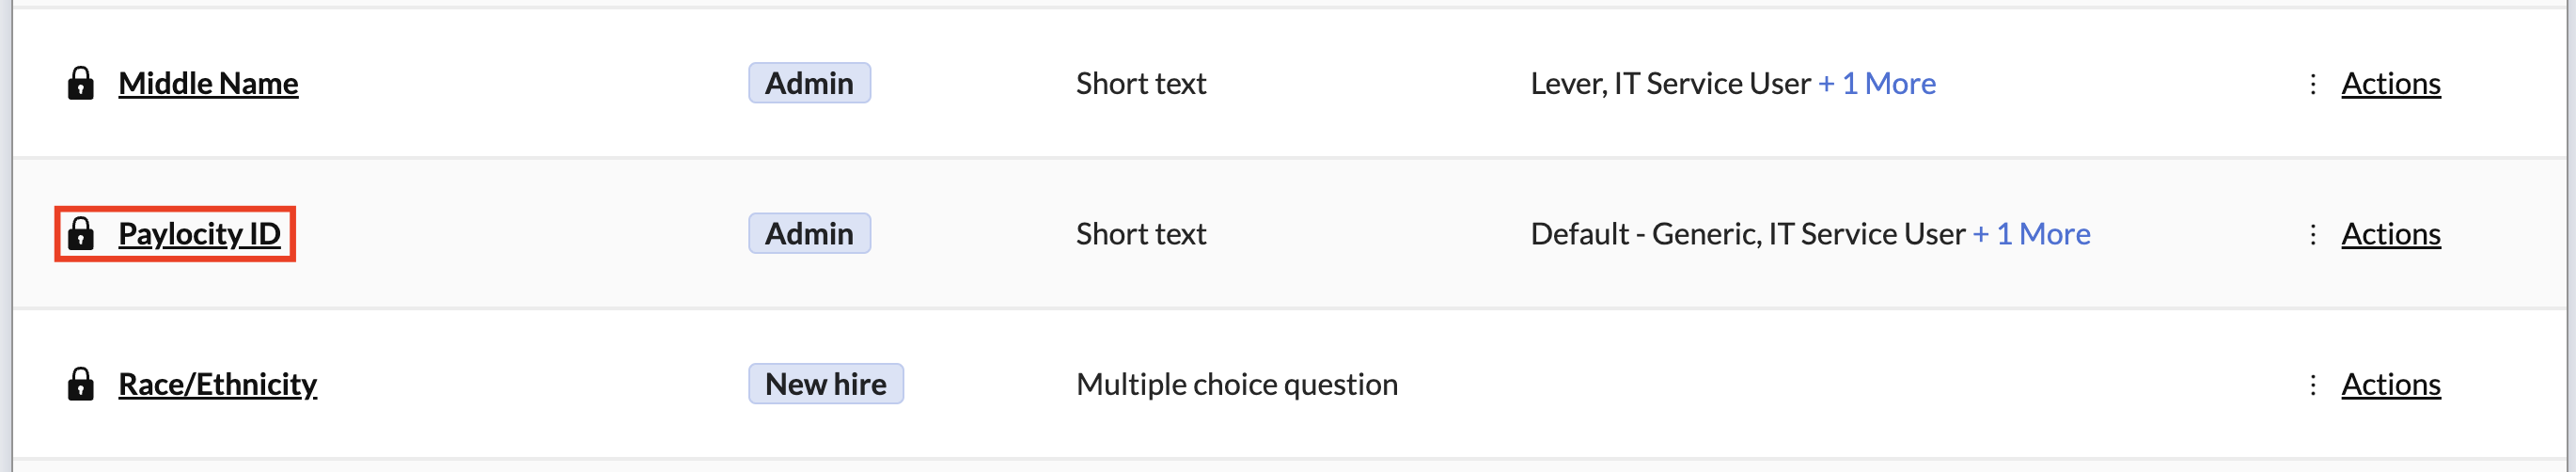Click 'Multiple choice question' type text
This screenshot has width=2576, height=472.
pos(1236,385)
